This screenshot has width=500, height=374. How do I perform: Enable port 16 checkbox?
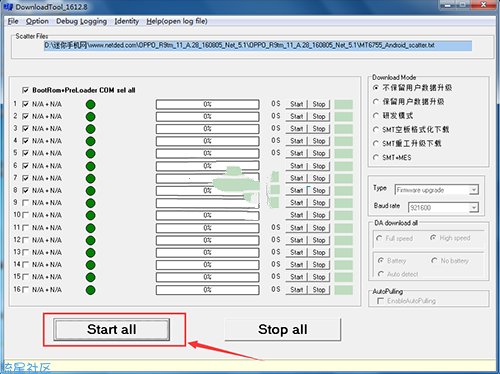[25, 290]
